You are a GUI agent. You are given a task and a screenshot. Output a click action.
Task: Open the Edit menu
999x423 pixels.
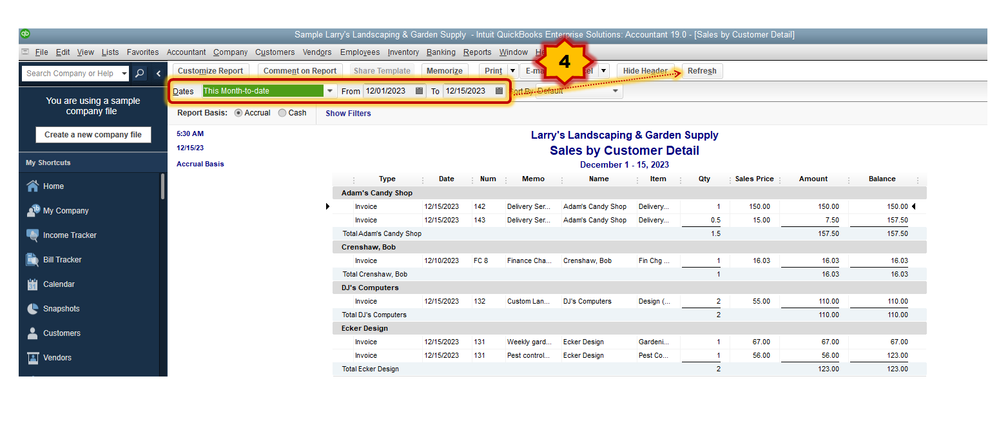[x=62, y=52]
